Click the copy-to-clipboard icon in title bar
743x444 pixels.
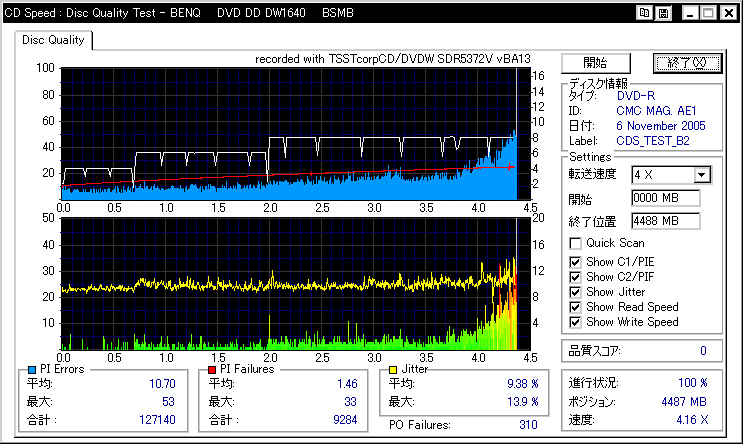click(x=644, y=13)
